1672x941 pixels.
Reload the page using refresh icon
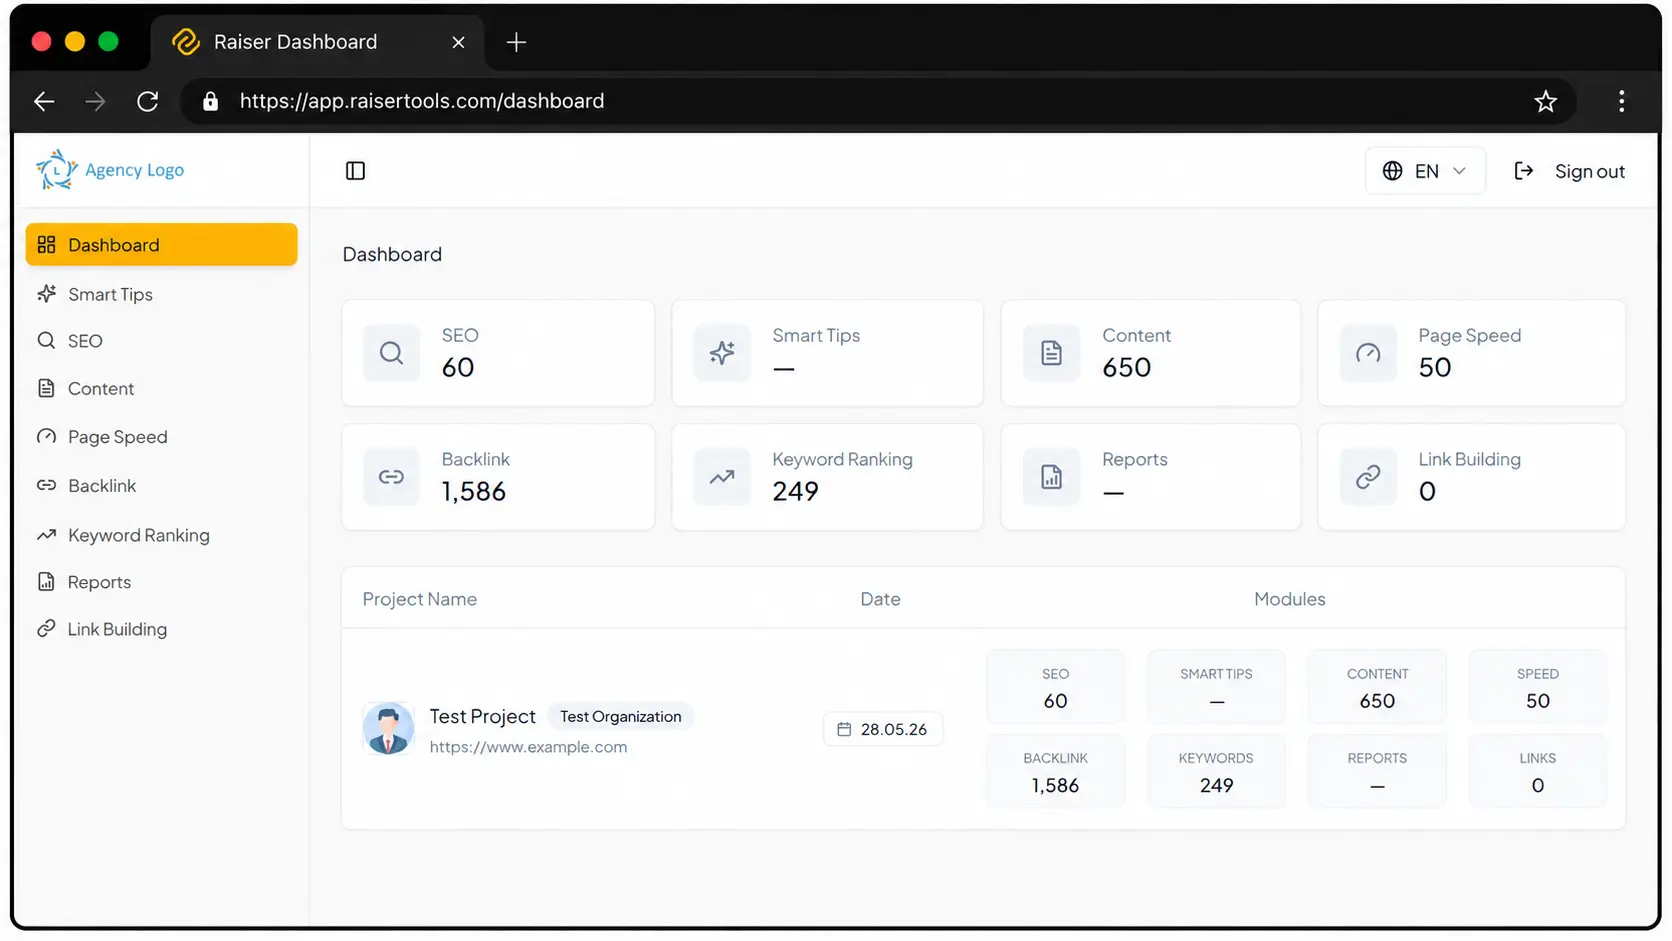(148, 101)
